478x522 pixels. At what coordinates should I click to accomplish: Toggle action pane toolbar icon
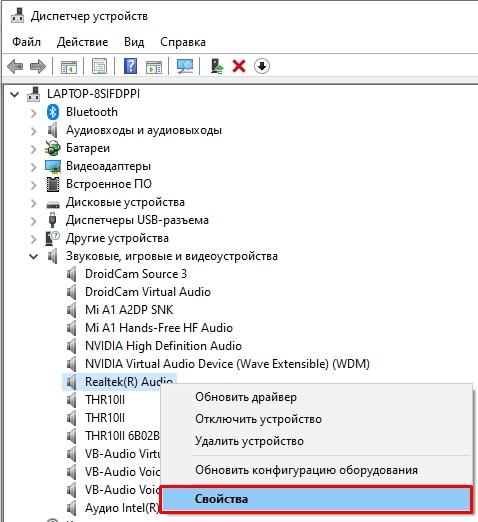click(x=154, y=66)
